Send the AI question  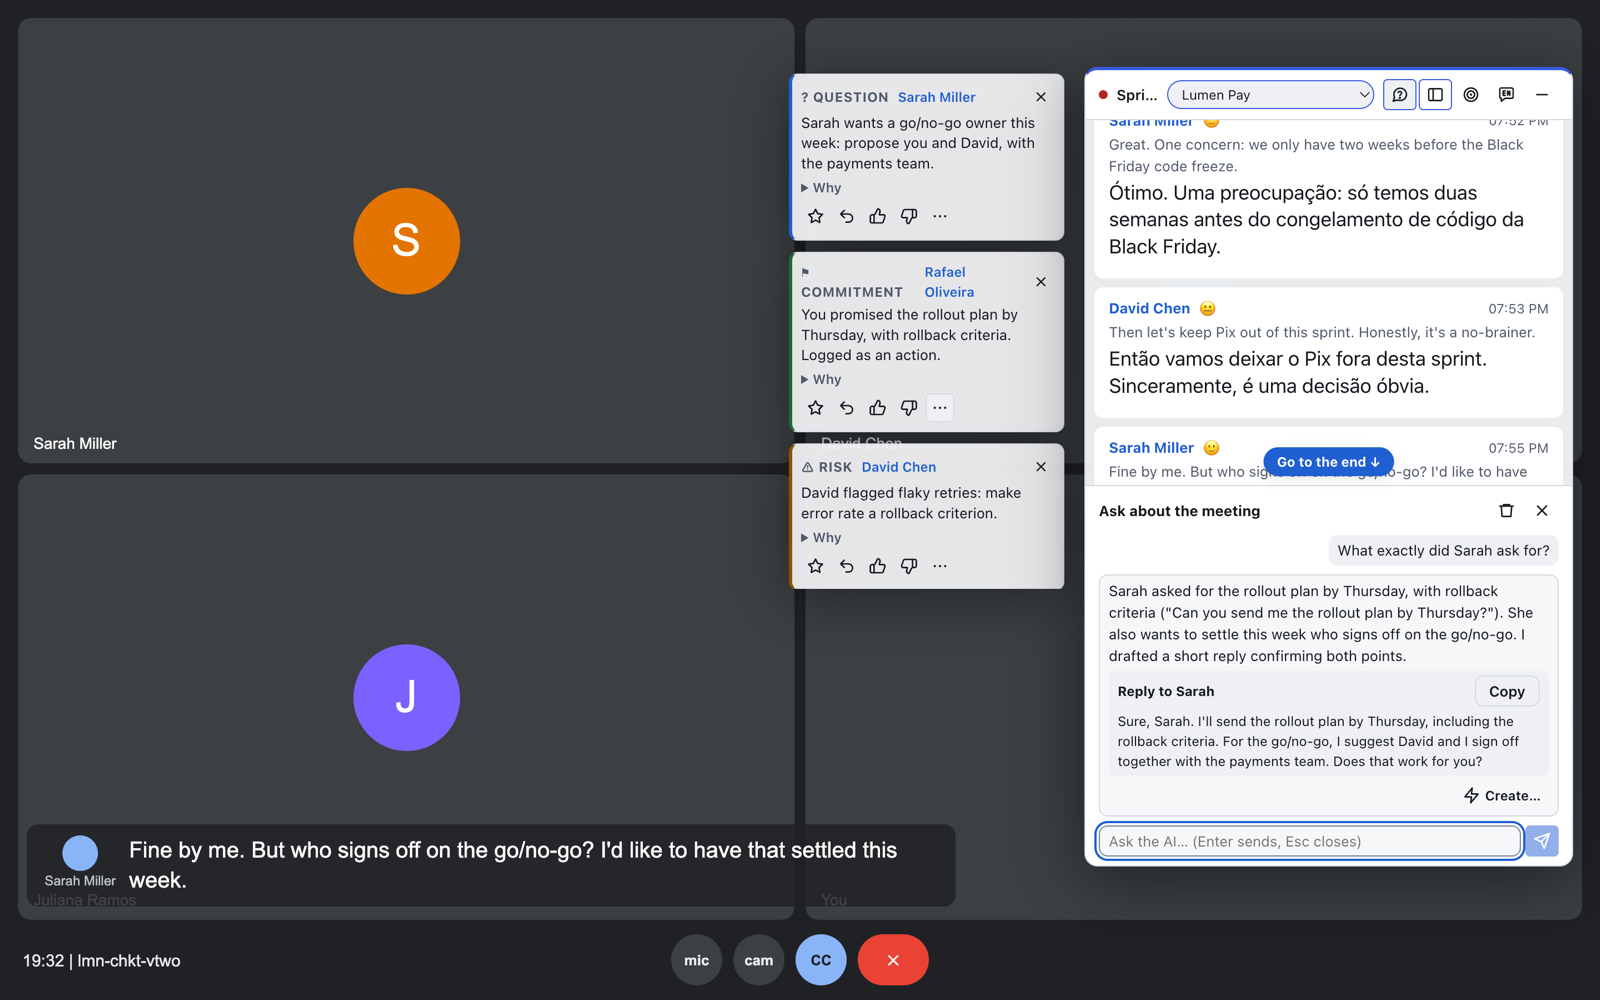coord(1542,841)
